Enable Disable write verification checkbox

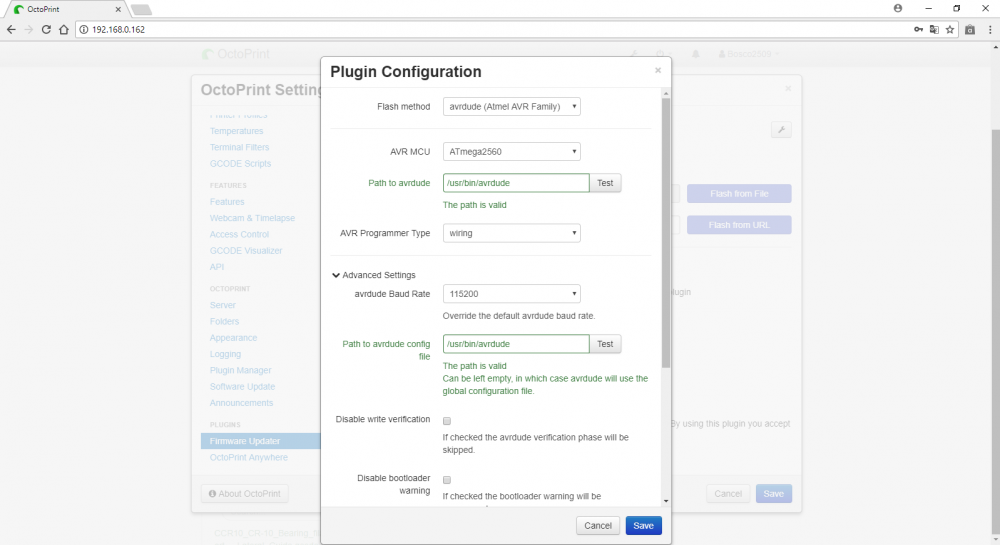[447, 421]
